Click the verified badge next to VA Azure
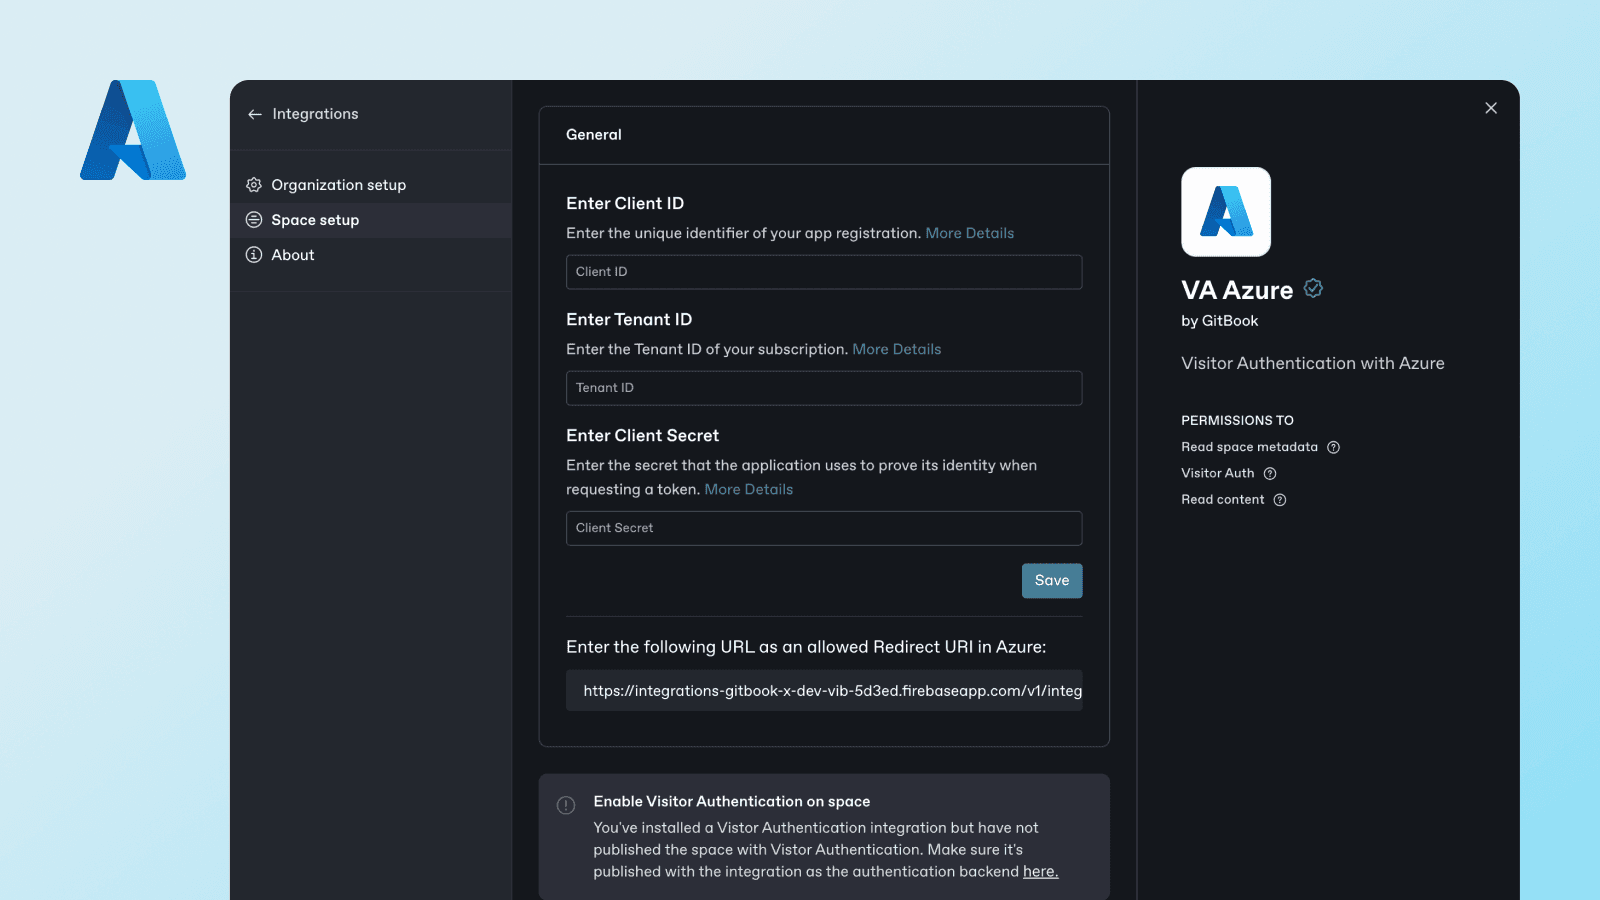This screenshot has width=1600, height=900. [x=1314, y=288]
